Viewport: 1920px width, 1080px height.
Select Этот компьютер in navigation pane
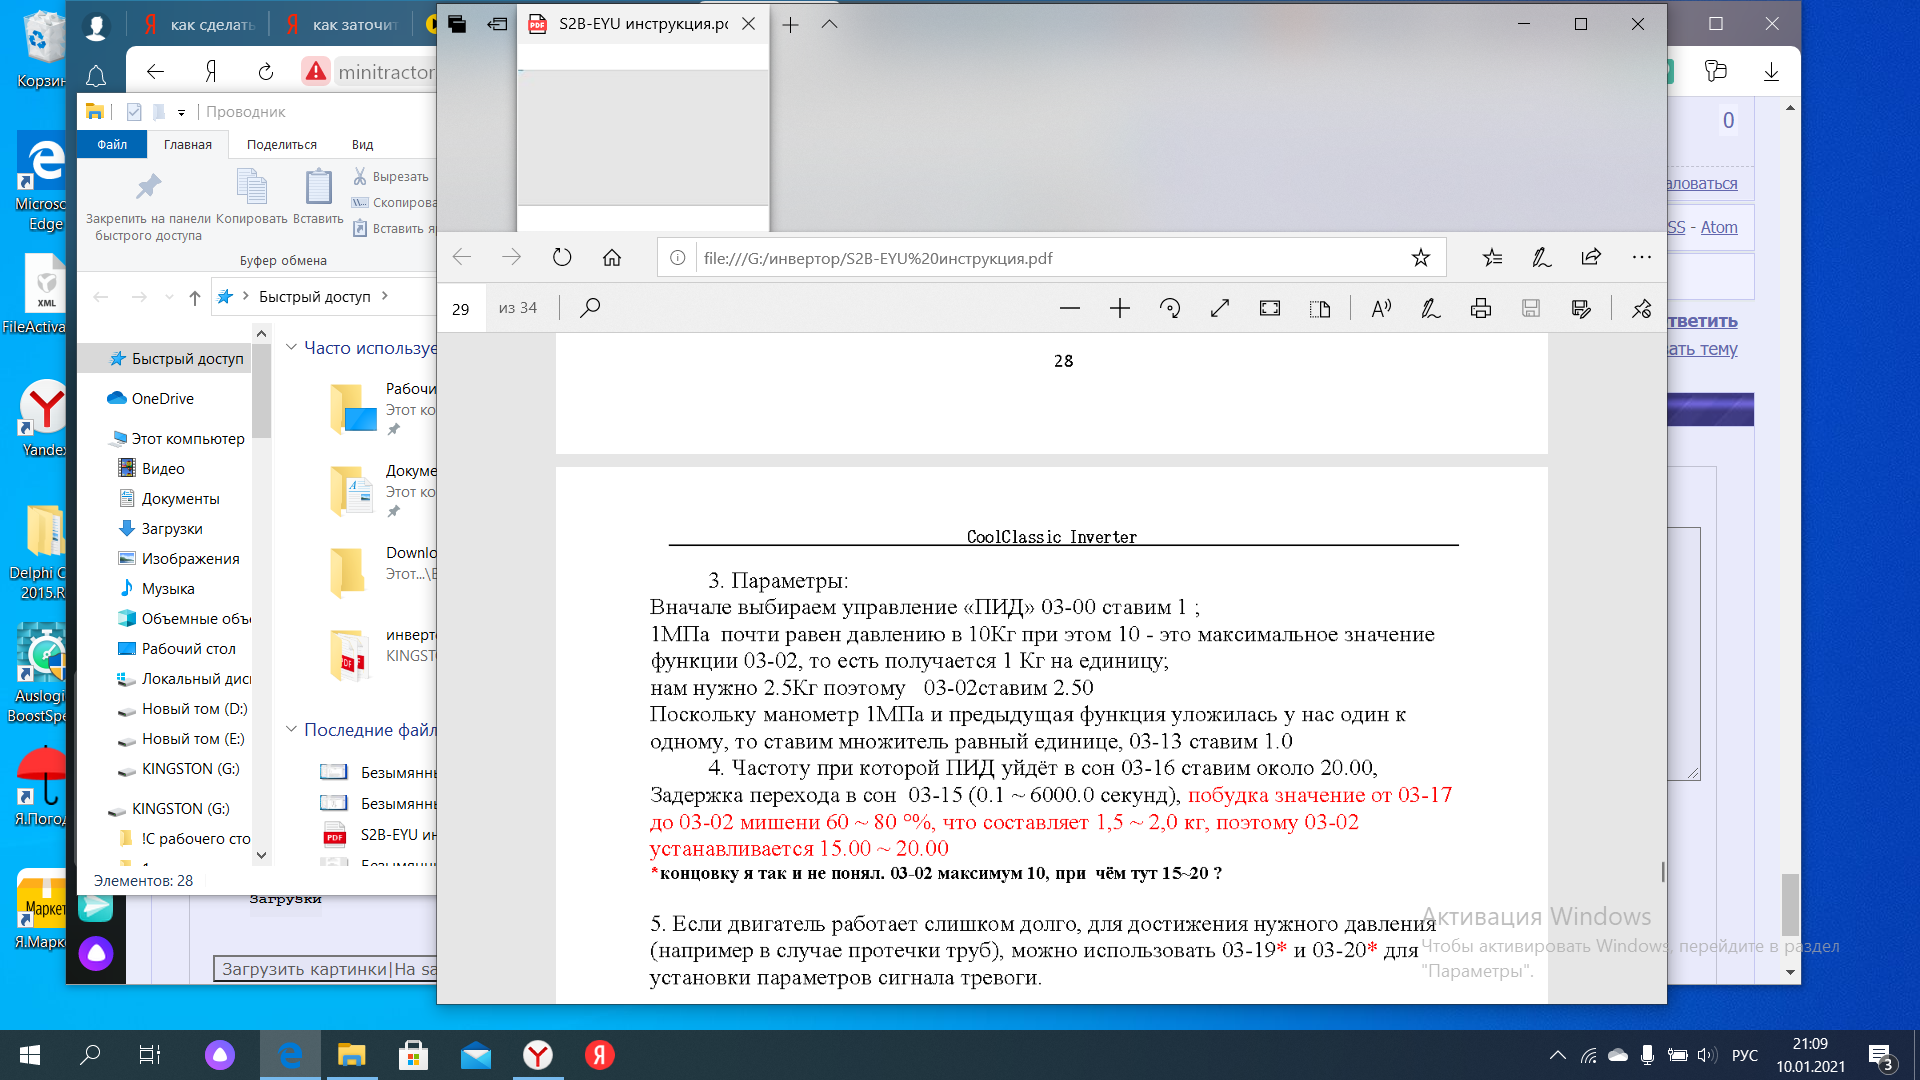[x=179, y=439]
